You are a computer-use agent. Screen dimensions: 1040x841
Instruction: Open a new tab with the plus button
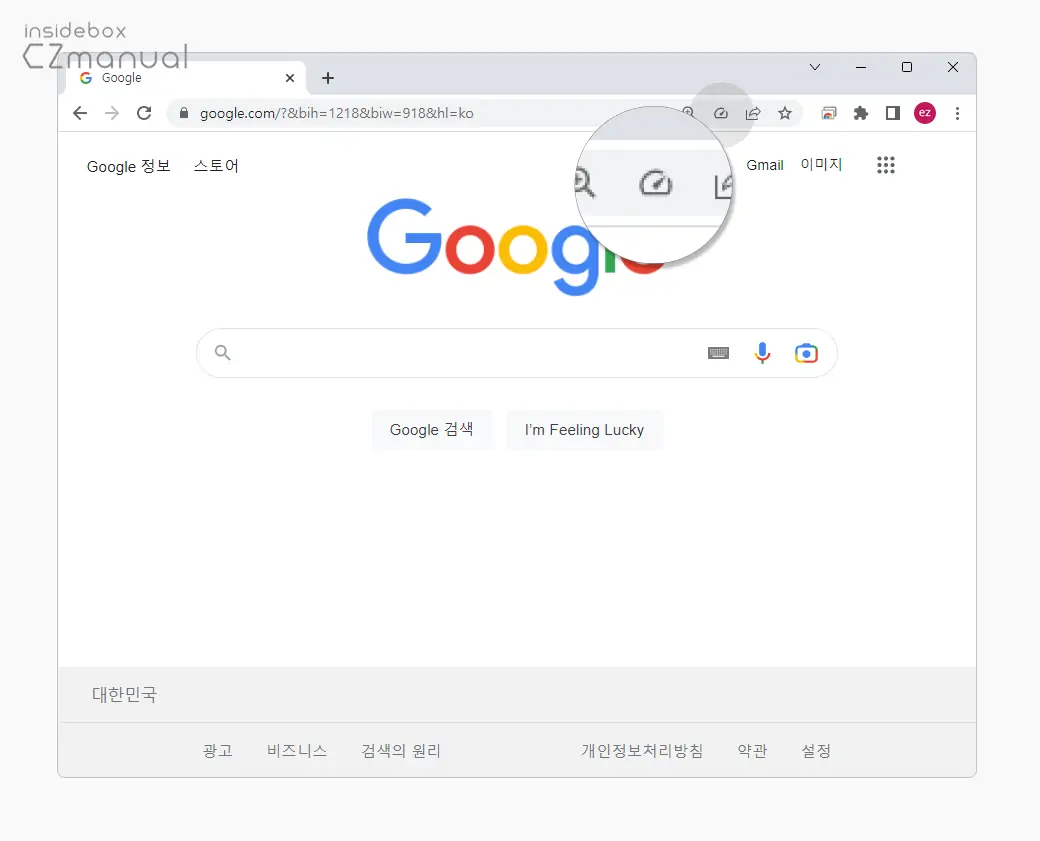328,78
